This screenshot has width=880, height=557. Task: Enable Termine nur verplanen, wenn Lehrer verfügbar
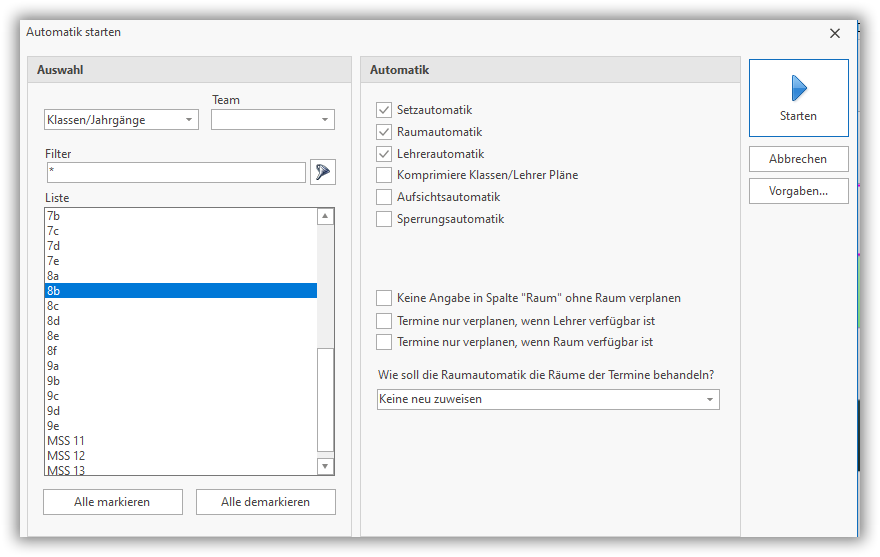tap(384, 321)
